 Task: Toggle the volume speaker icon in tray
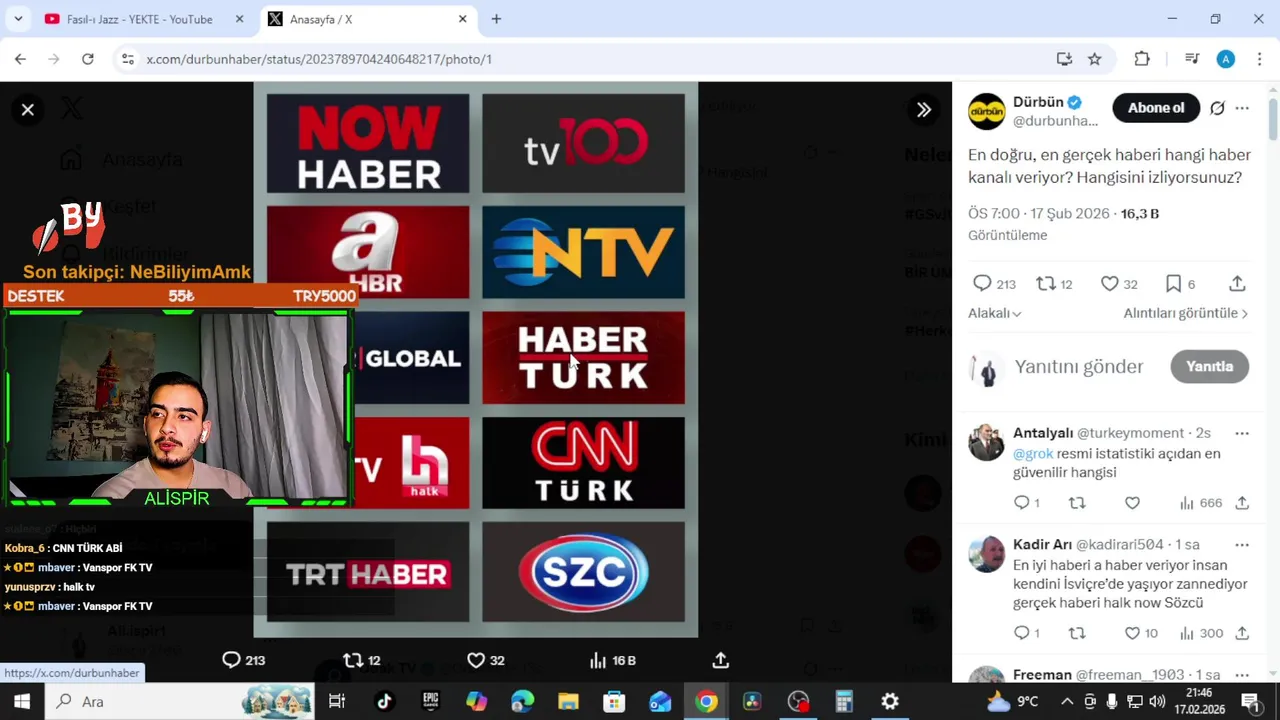coord(1157,701)
